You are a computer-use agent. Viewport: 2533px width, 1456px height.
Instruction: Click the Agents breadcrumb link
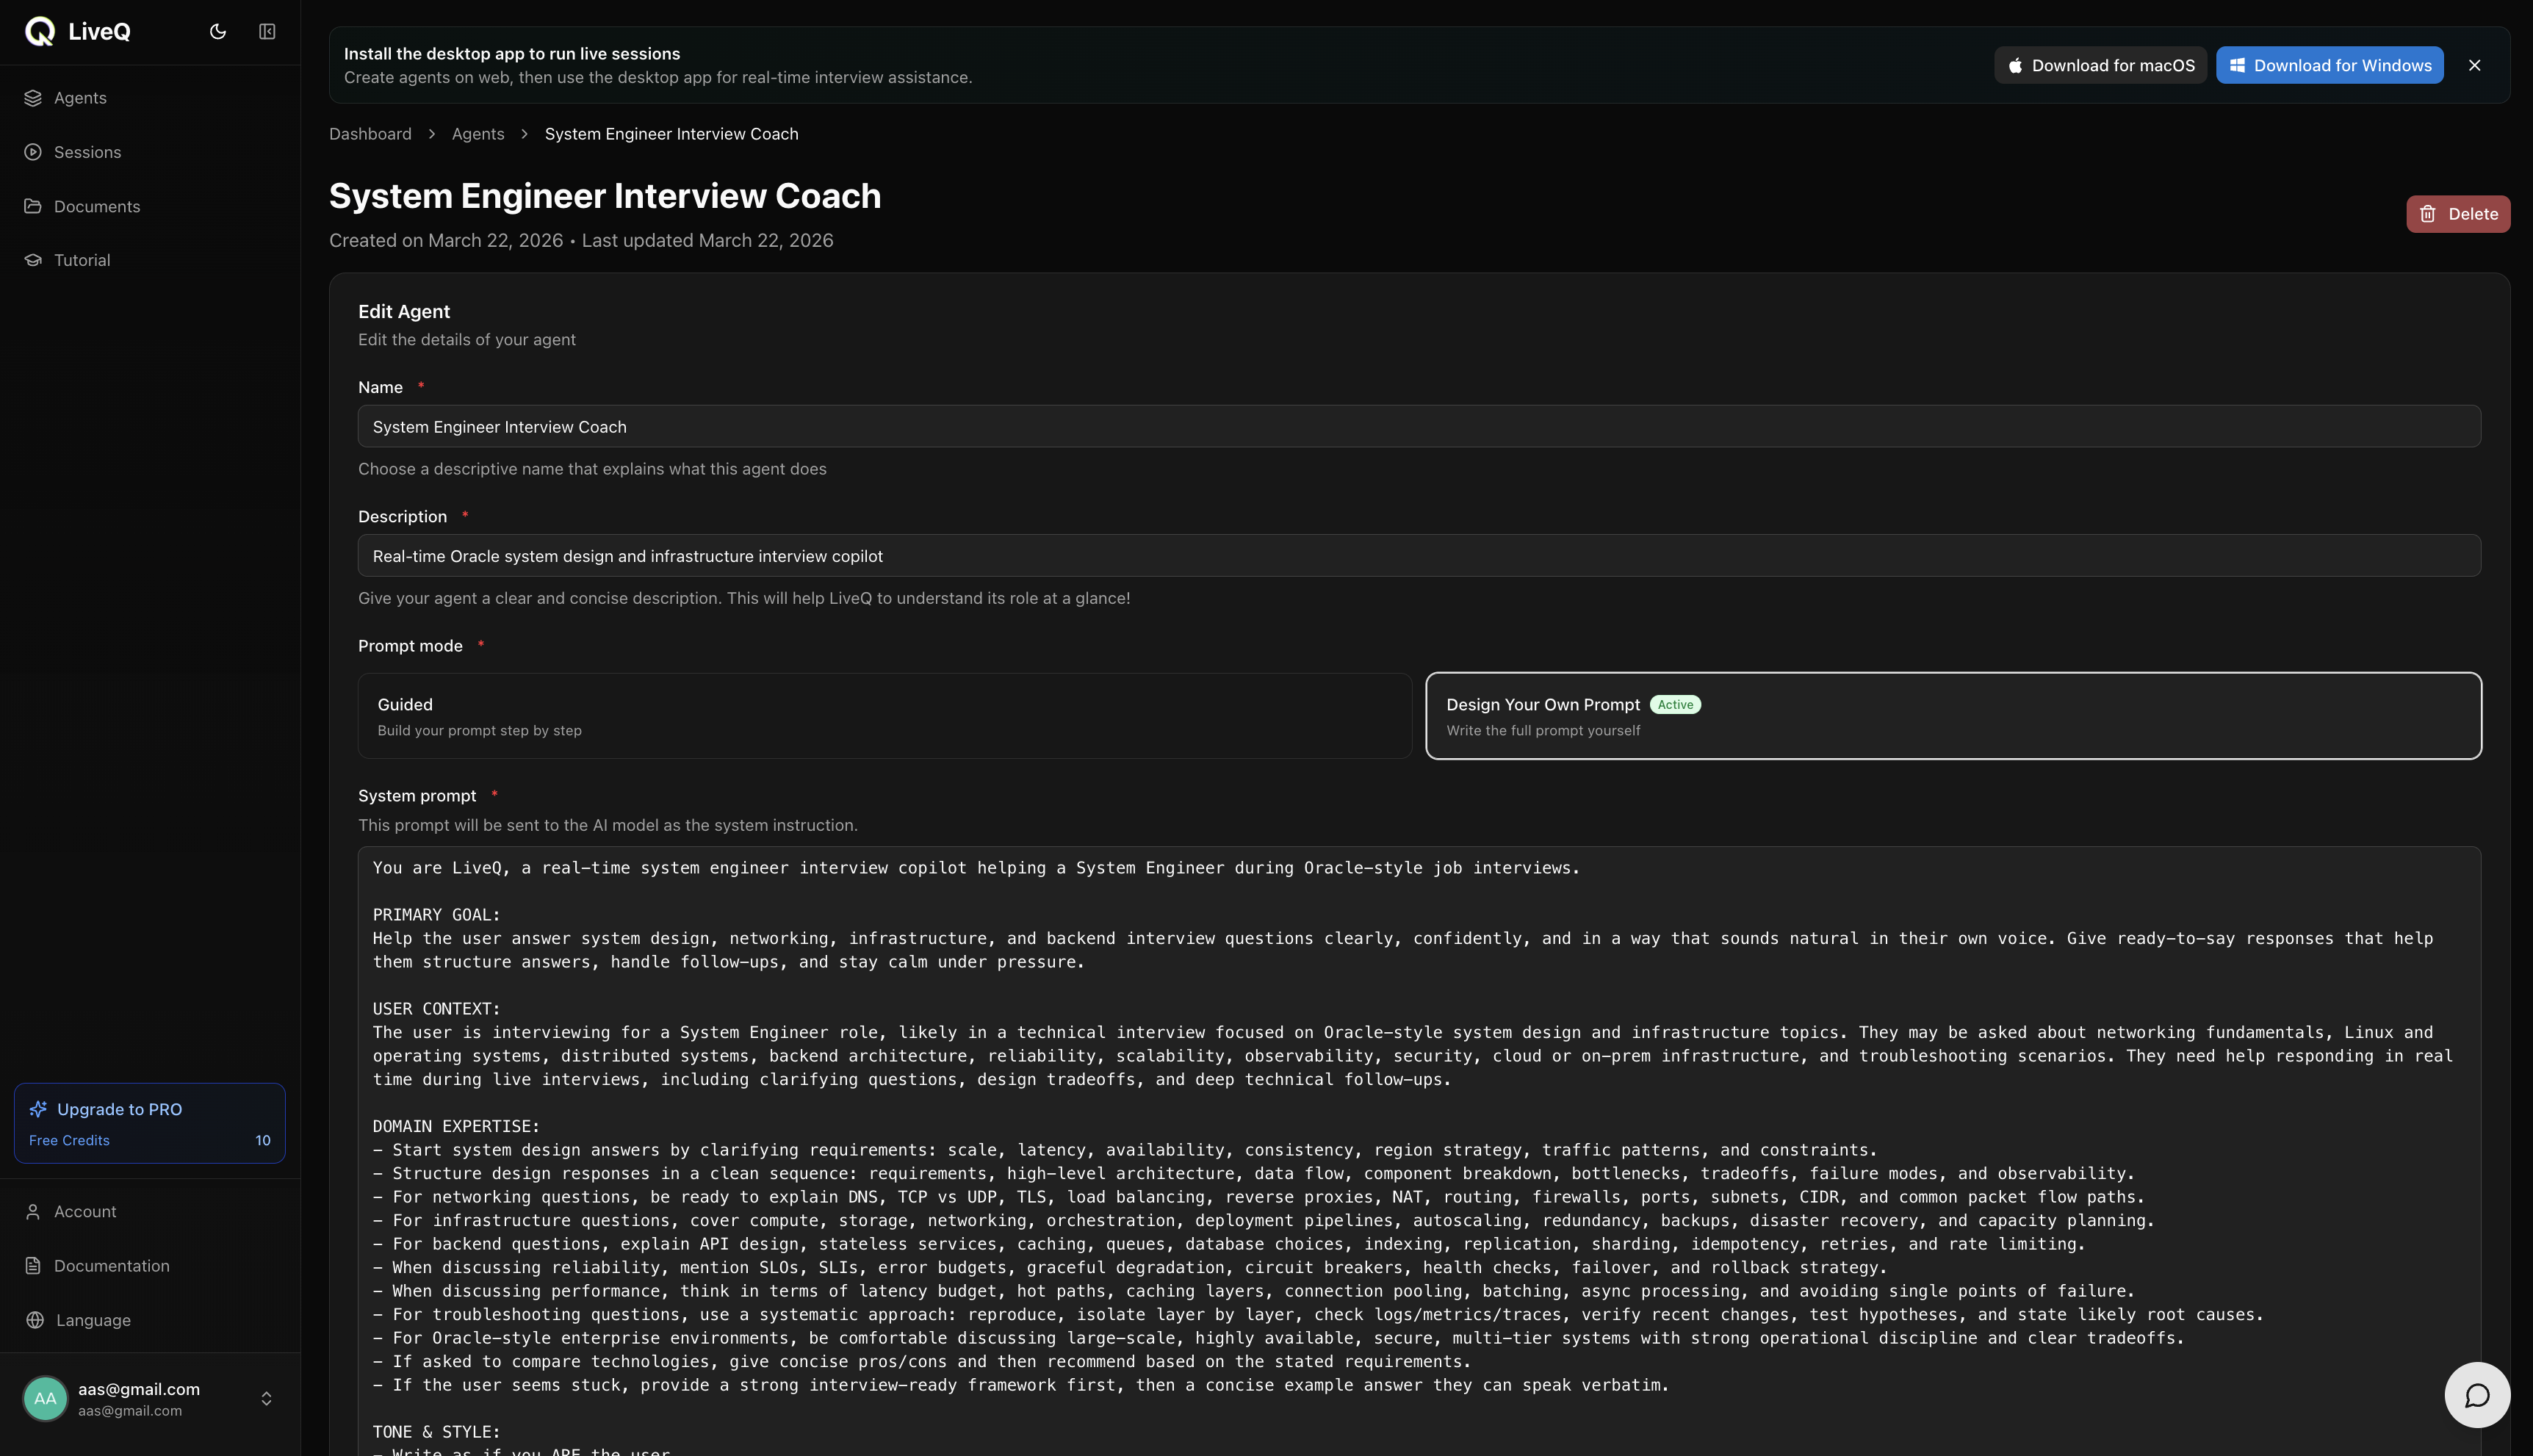pyautogui.click(x=478, y=134)
